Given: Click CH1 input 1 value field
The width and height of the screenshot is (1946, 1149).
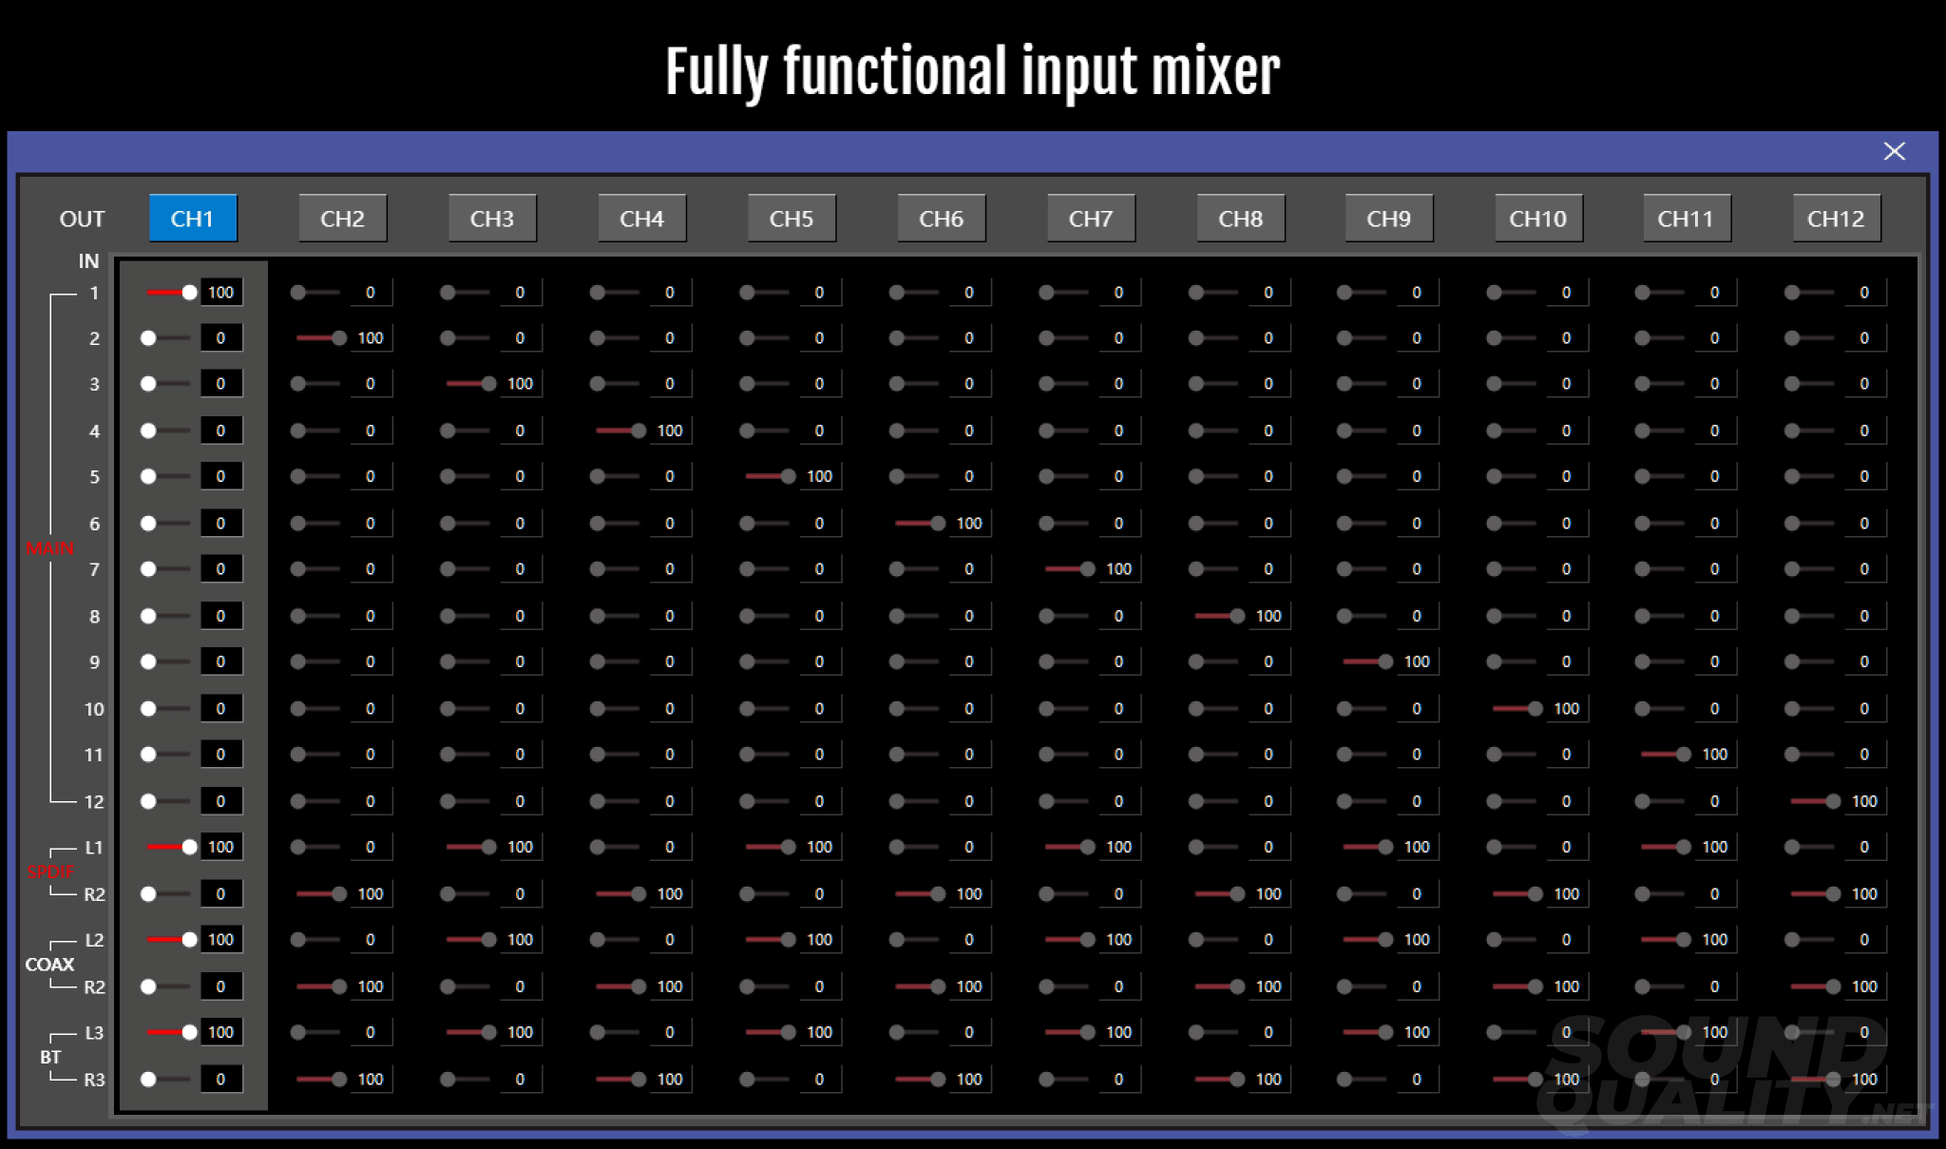Looking at the screenshot, I should [x=221, y=292].
